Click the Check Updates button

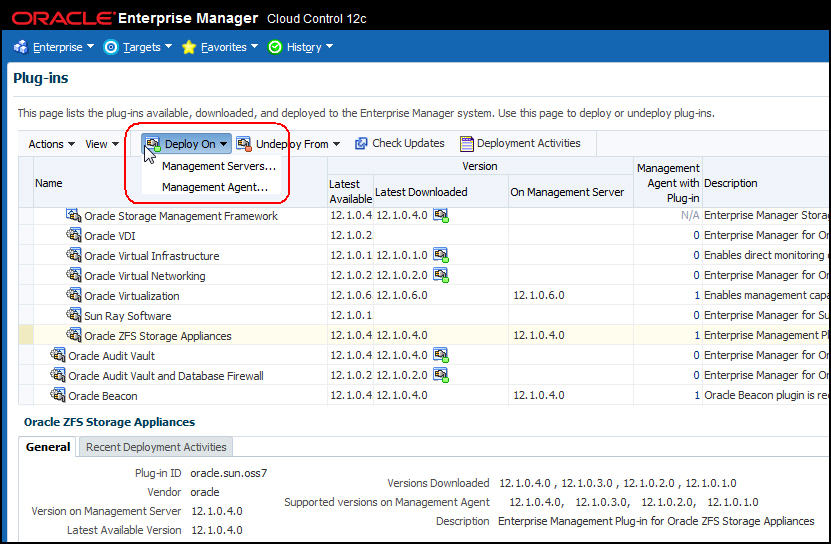[x=400, y=144]
